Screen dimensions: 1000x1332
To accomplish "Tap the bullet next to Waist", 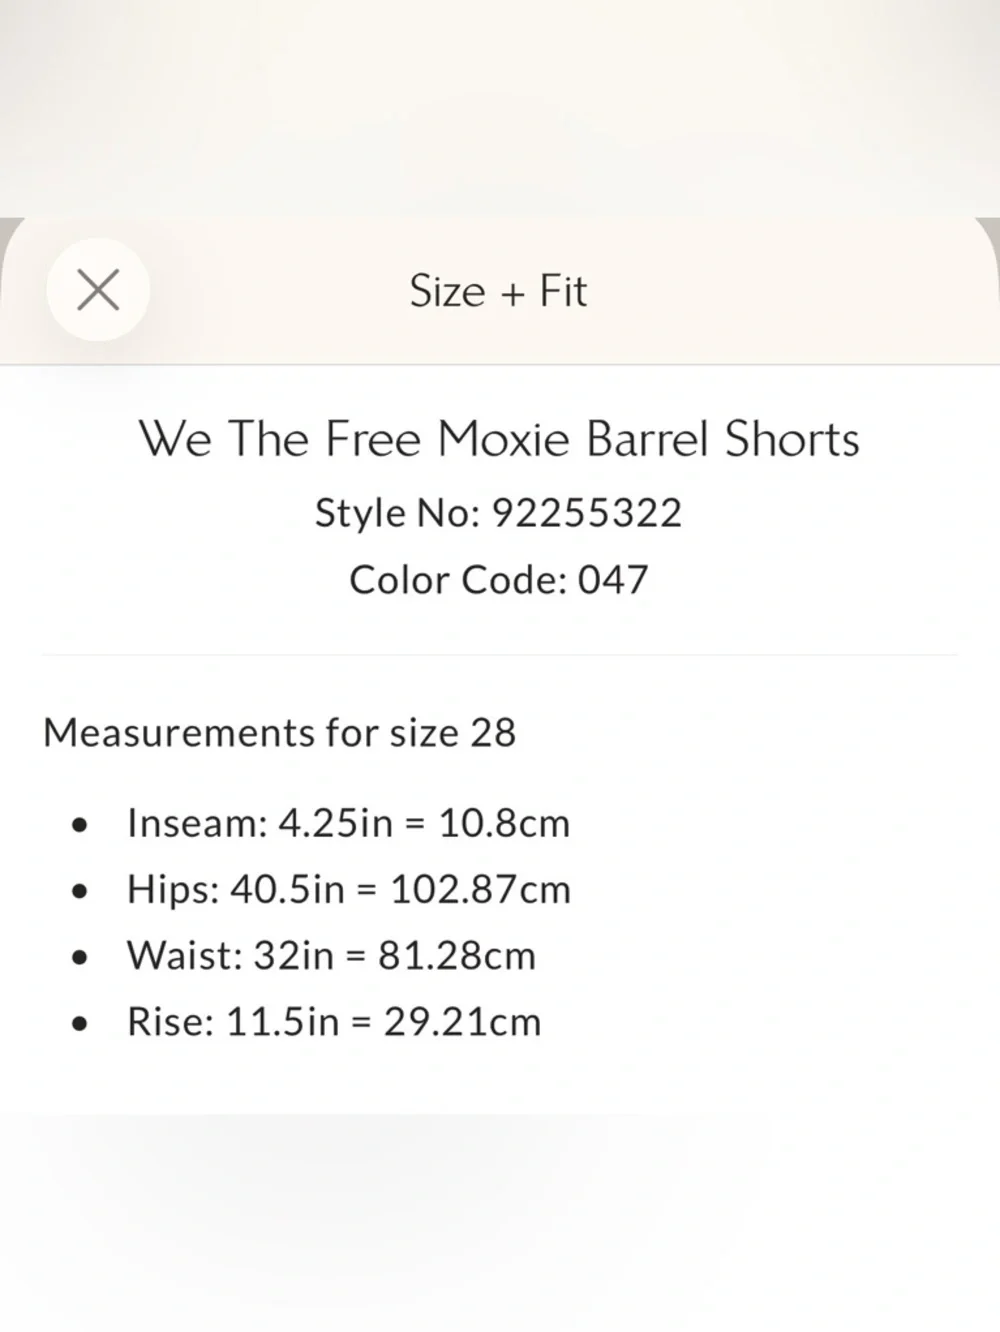I will click(x=79, y=957).
